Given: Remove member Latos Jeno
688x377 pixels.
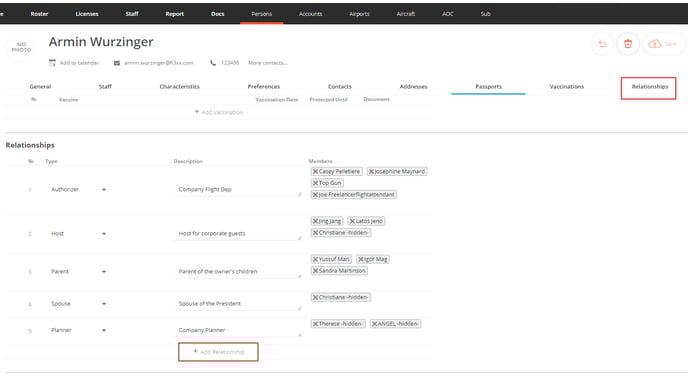Looking at the screenshot, I should coord(352,221).
